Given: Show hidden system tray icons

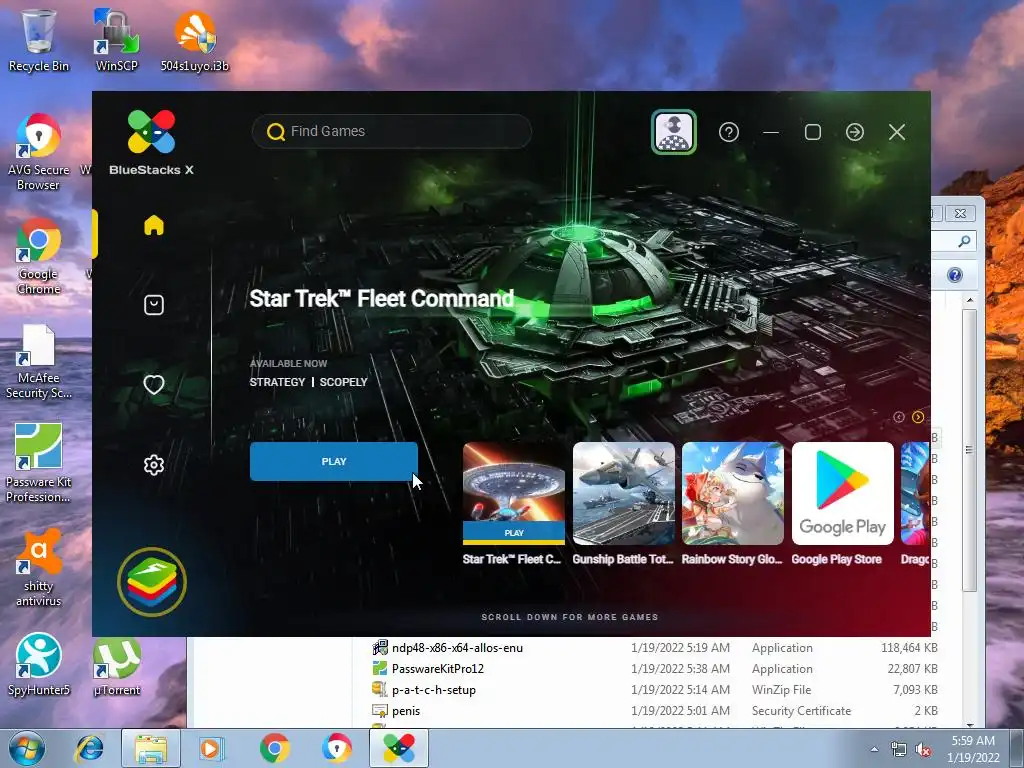Looking at the screenshot, I should click(874, 749).
